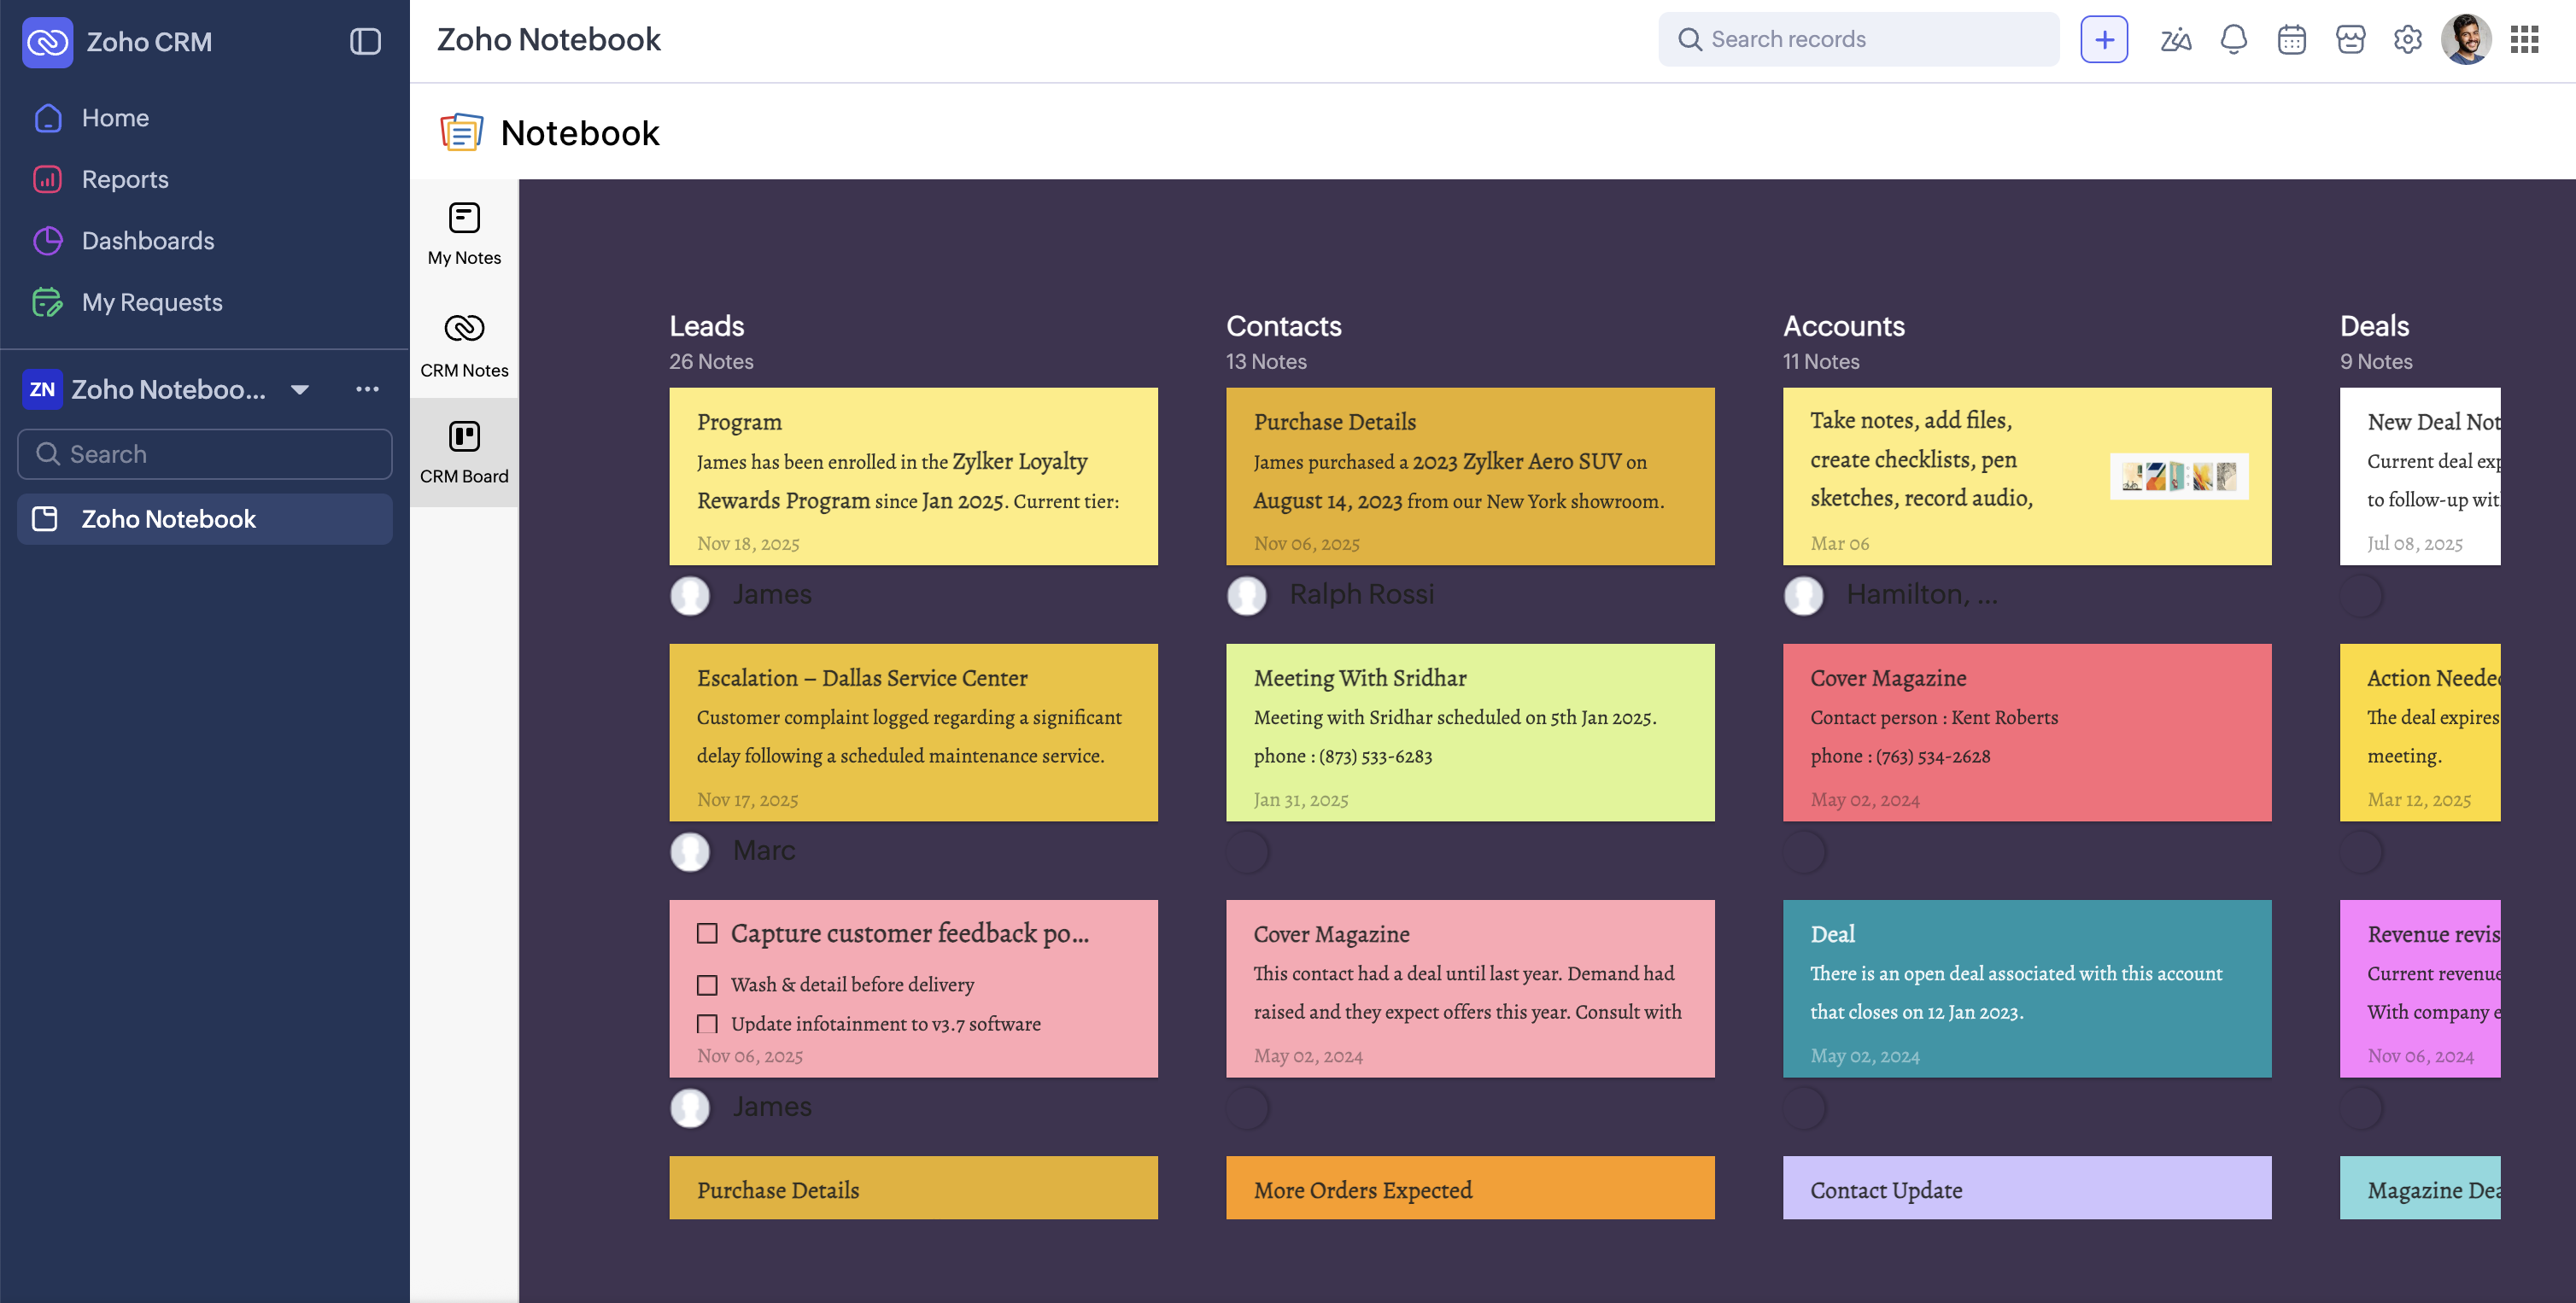Open the notifications bell
Screen dimensions: 2576x1303
point(2233,40)
